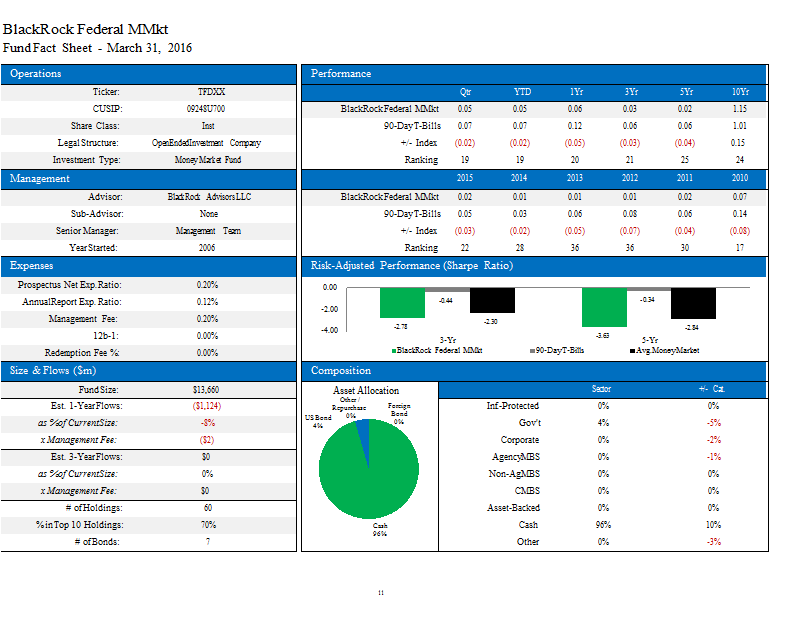800x619 pixels.
Task: Select the 10Yr BlackRock return value 1.15
Action: point(740,109)
